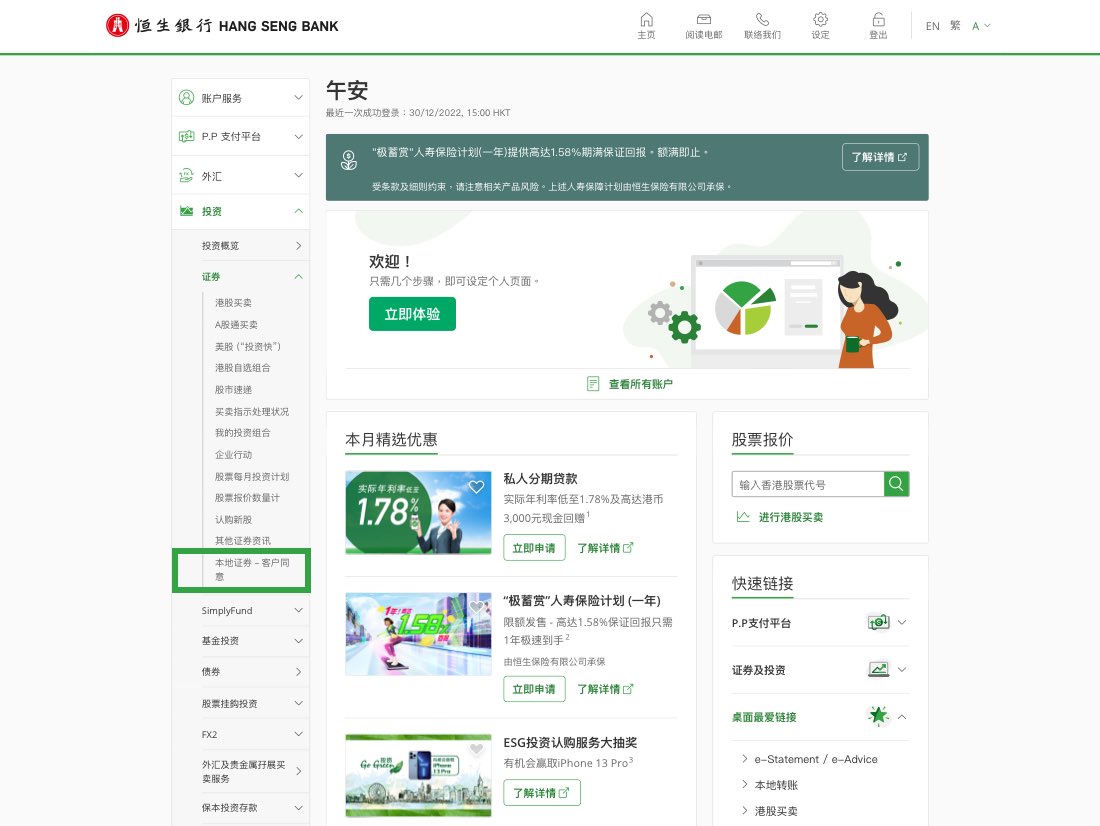Favorite the 私人分期贷款 offer heart
This screenshot has width=1100, height=826.
pyautogui.click(x=476, y=487)
